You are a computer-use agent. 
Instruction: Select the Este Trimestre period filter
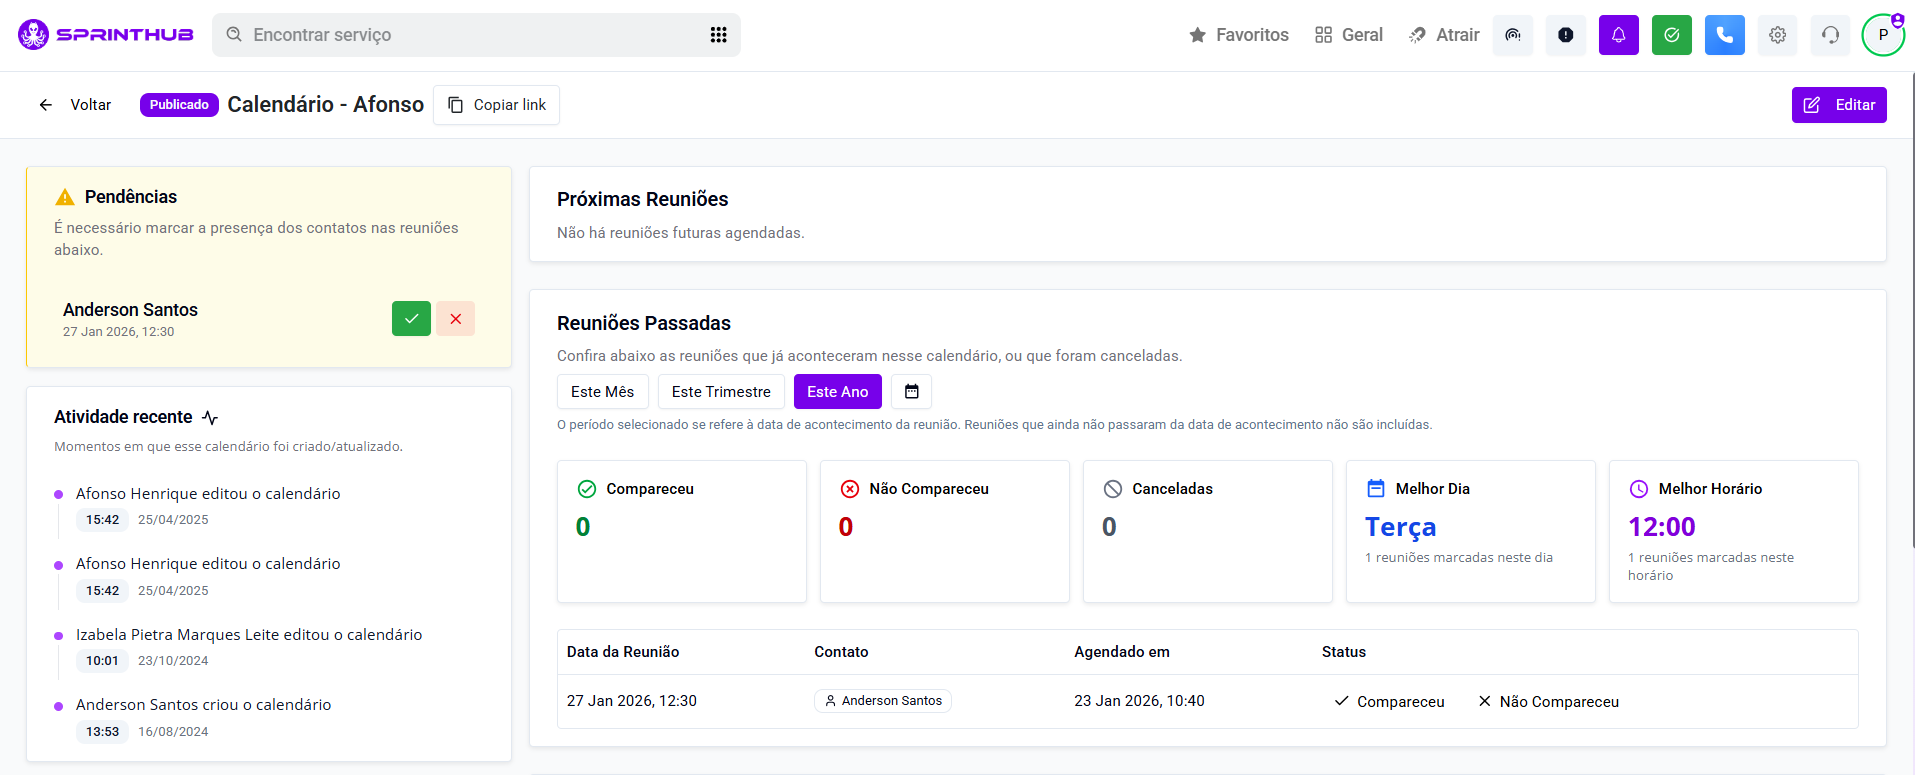coord(721,392)
